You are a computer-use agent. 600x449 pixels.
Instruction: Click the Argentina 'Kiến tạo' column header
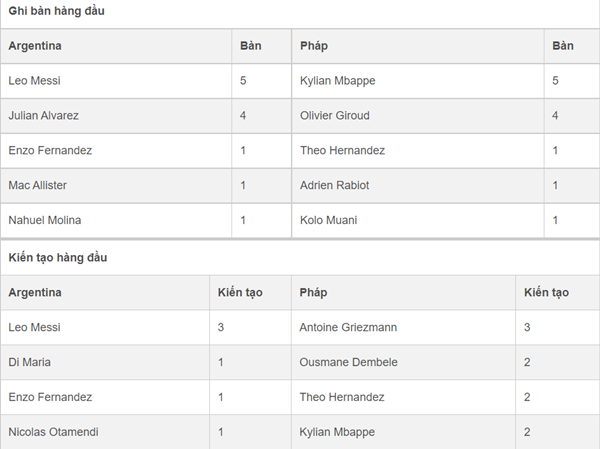240,292
